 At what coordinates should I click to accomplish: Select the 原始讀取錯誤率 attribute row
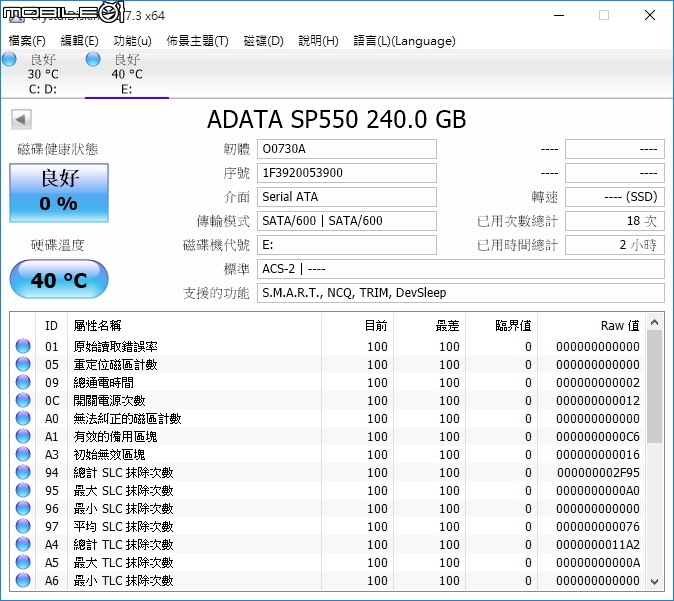329,346
